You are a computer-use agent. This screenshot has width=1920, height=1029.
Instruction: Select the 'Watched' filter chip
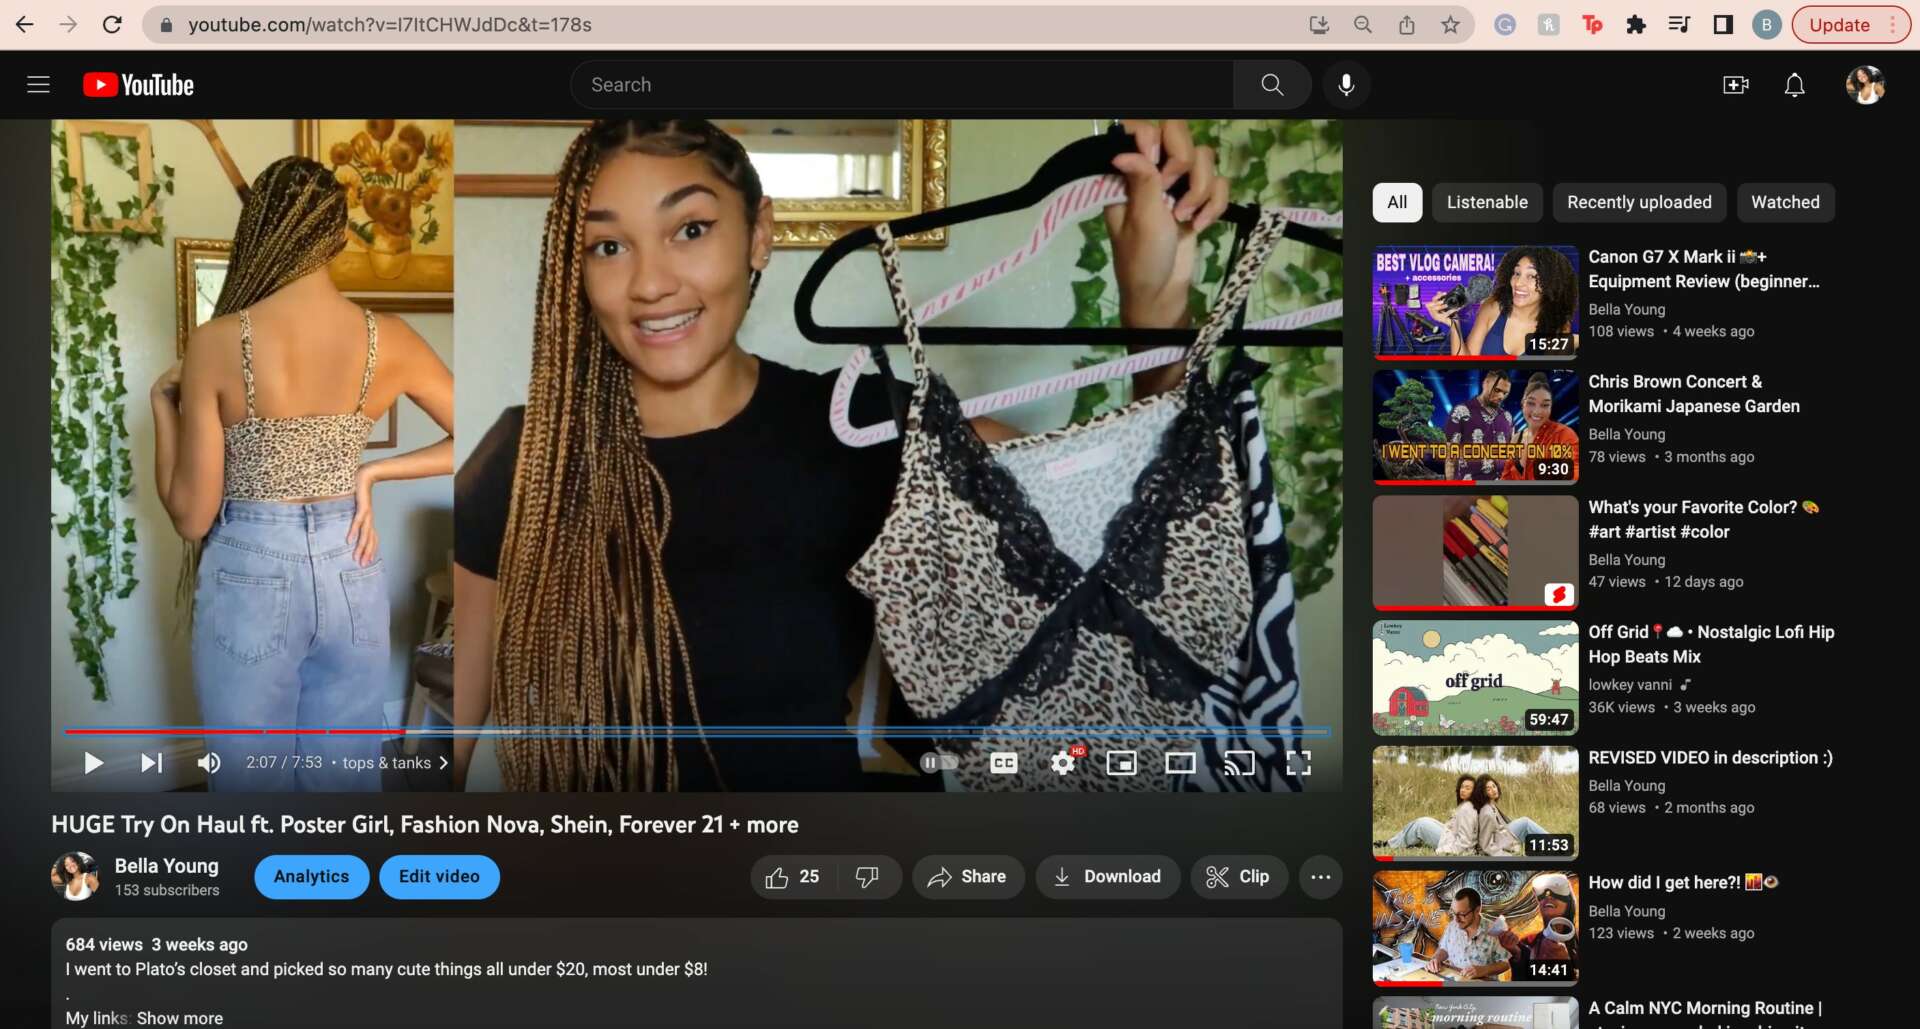click(1784, 202)
